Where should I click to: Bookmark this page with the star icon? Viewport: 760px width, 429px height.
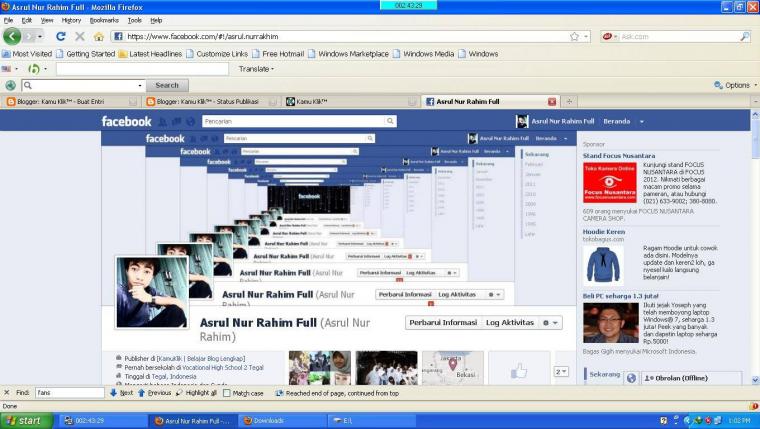coord(574,36)
